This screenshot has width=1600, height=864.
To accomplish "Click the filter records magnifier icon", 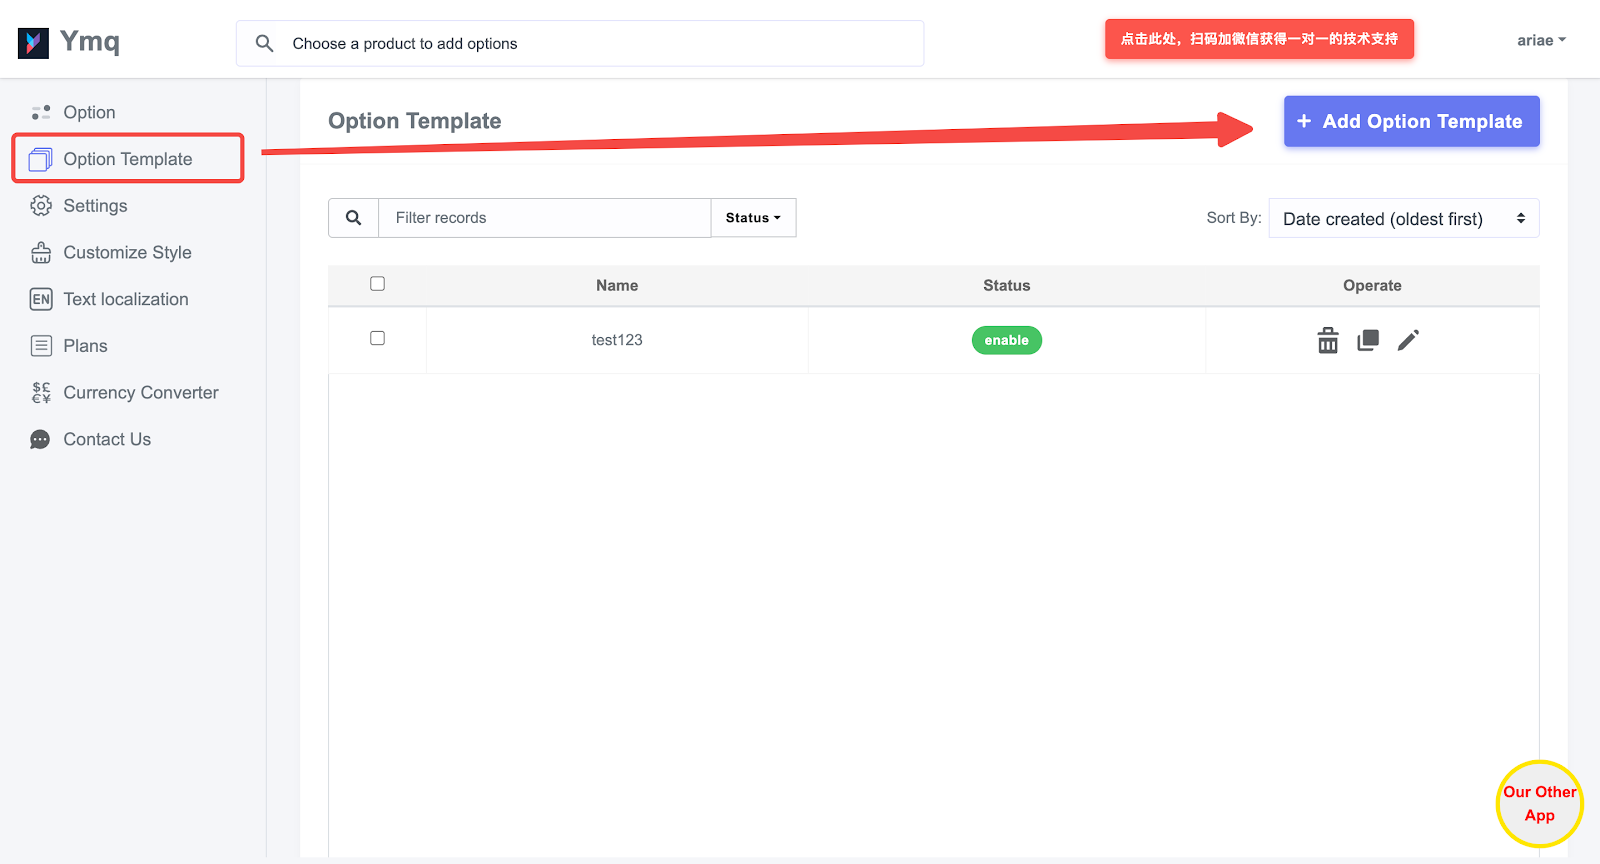I will 353,218.
